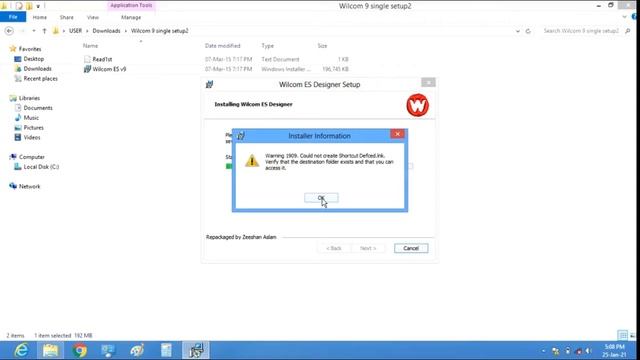Close the Installer Information dialog
Screen dimensions: 640x360
pos(397,134)
